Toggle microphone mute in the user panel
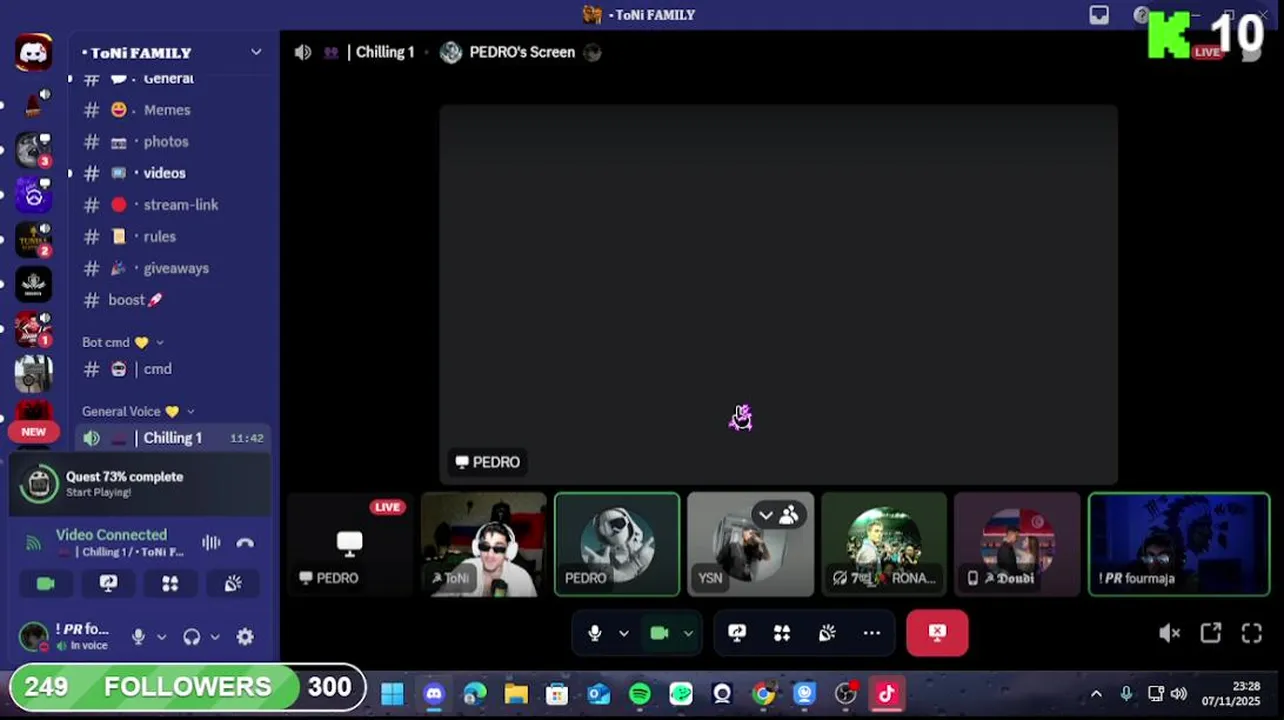Viewport: 1284px width, 720px height. click(x=139, y=637)
